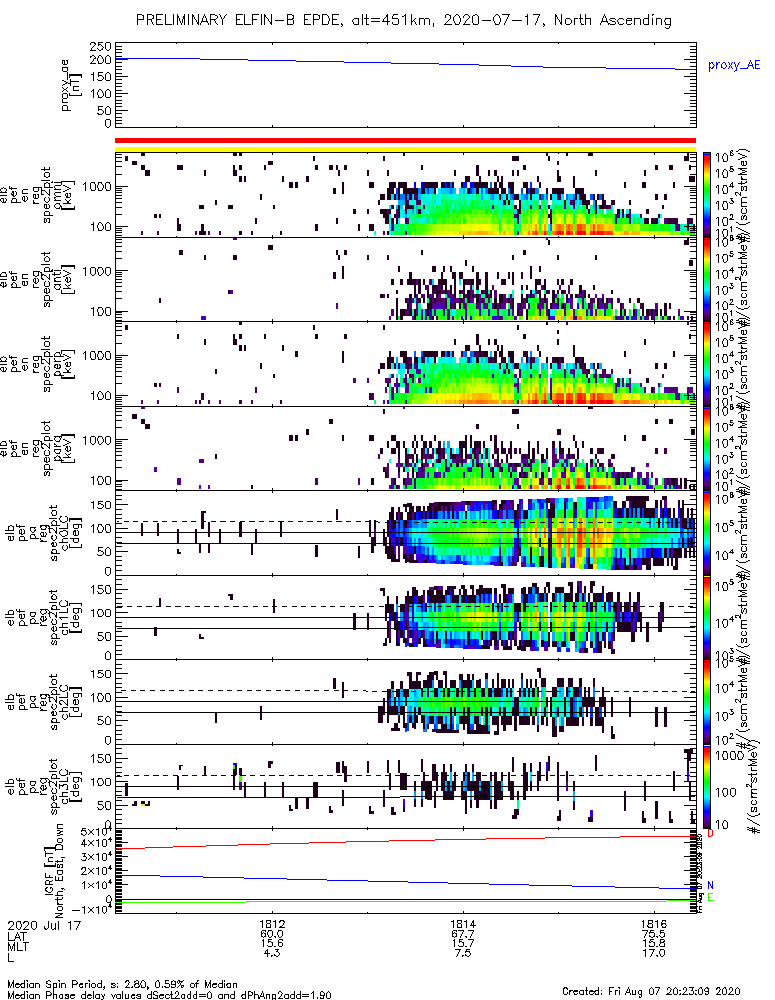
Task: Click the 'MLT' row label
Action: [18, 946]
